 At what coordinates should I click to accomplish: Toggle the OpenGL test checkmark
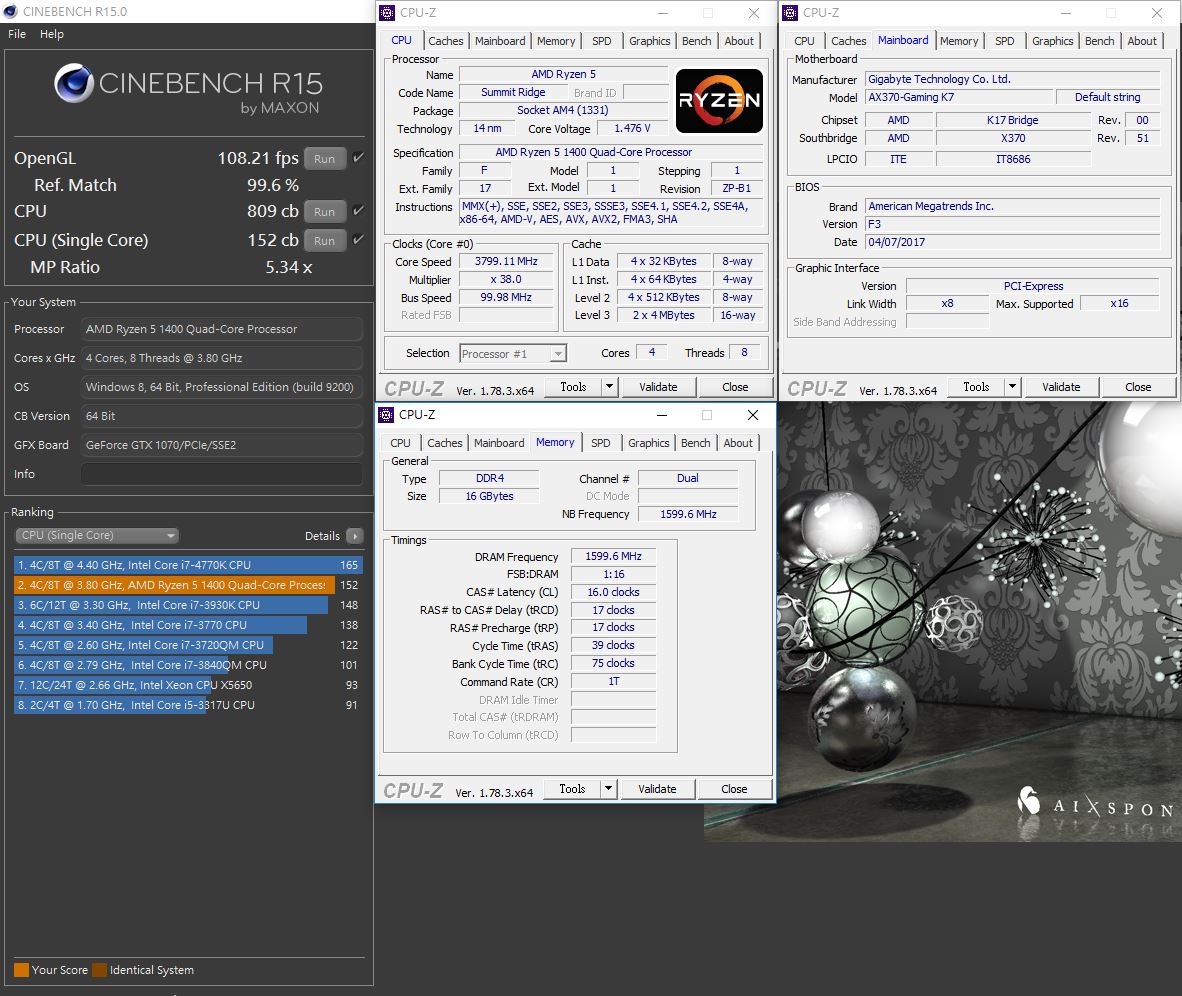pyautogui.click(x=359, y=158)
